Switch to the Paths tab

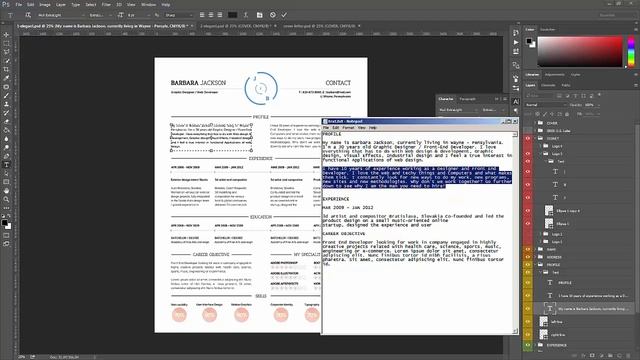[566, 85]
